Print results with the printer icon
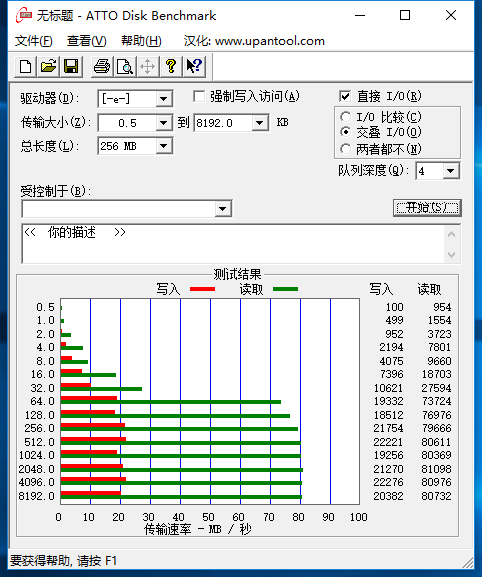Viewport: 482px width, 577px height. [102, 67]
